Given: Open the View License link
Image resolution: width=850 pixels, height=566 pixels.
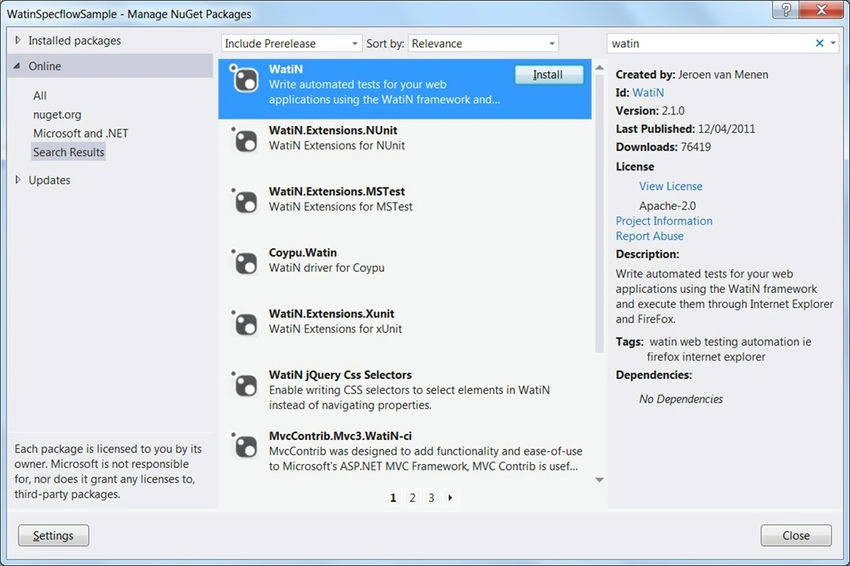Looking at the screenshot, I should click(x=671, y=186).
